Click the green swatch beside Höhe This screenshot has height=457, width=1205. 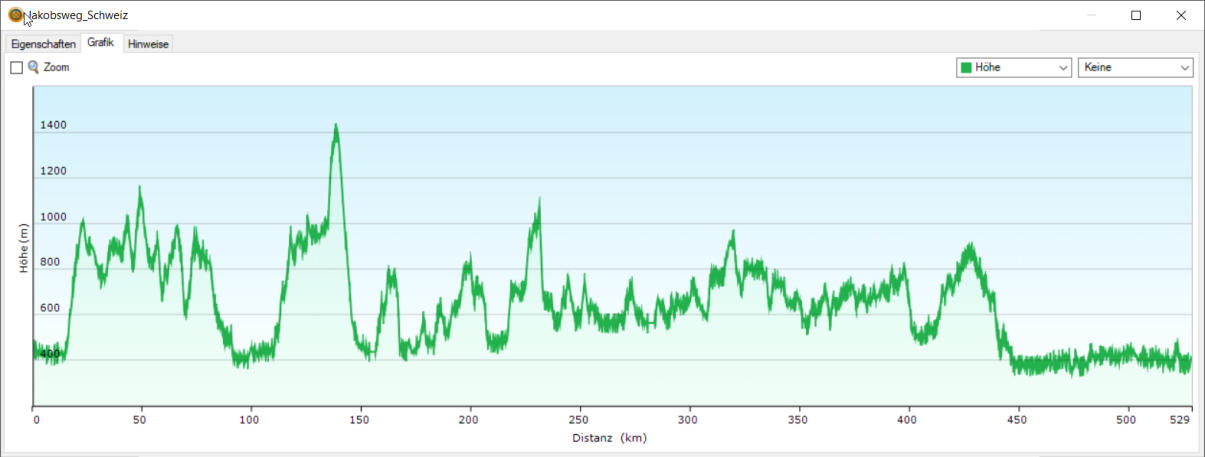coord(966,68)
